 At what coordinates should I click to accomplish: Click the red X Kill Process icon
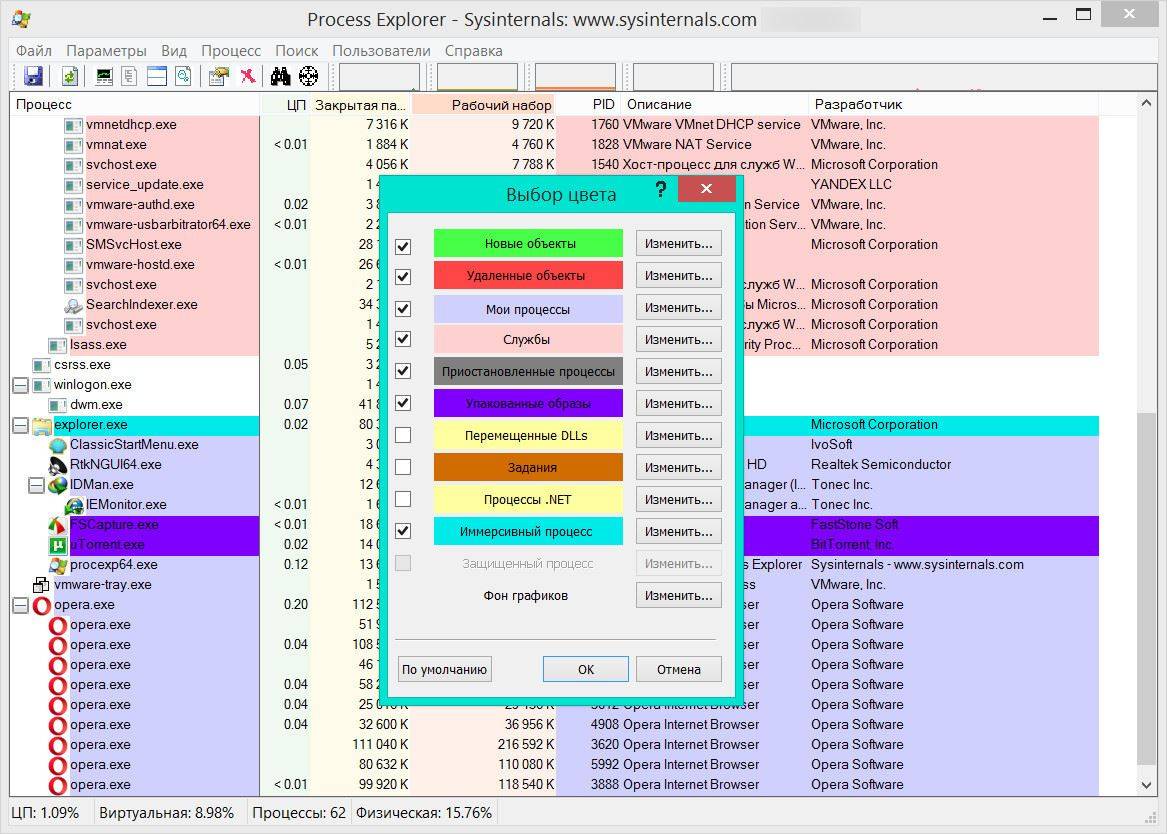(x=248, y=76)
